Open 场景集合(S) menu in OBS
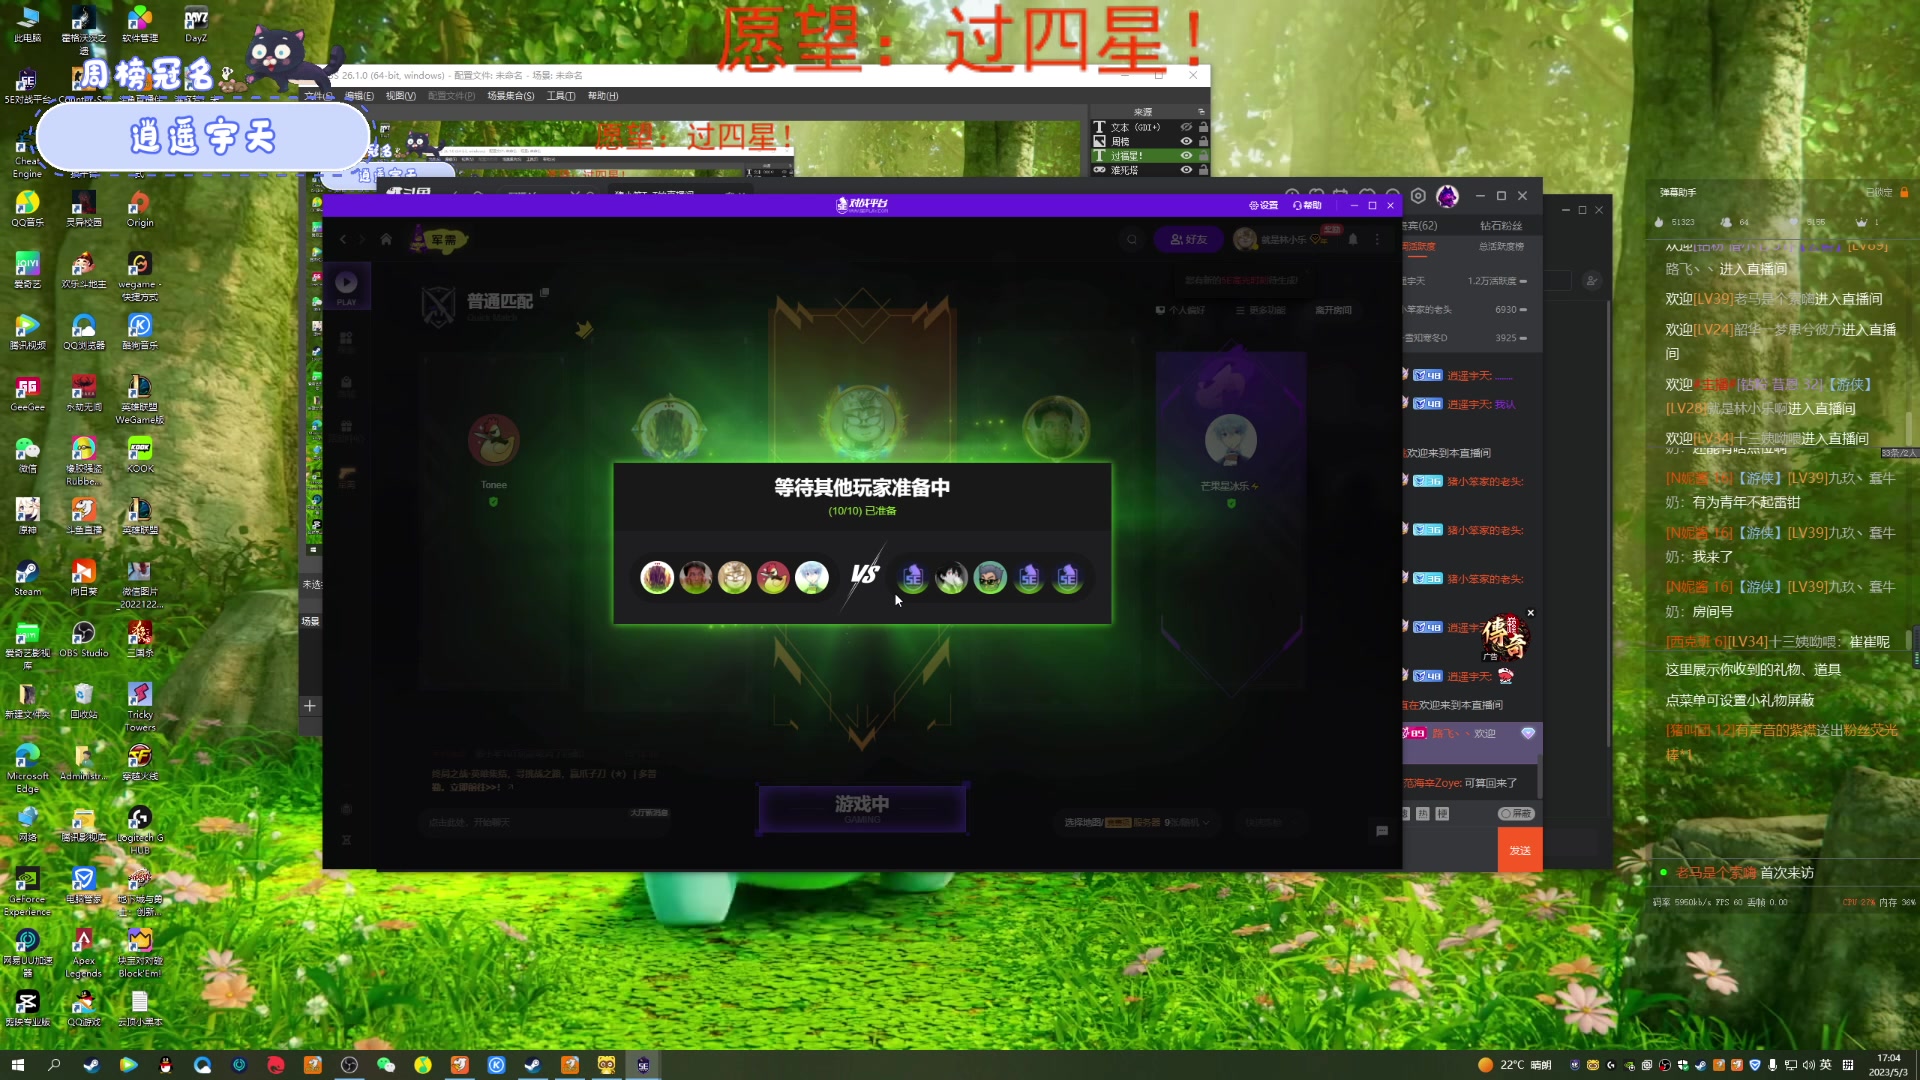The height and width of the screenshot is (1080, 1920). coord(511,96)
